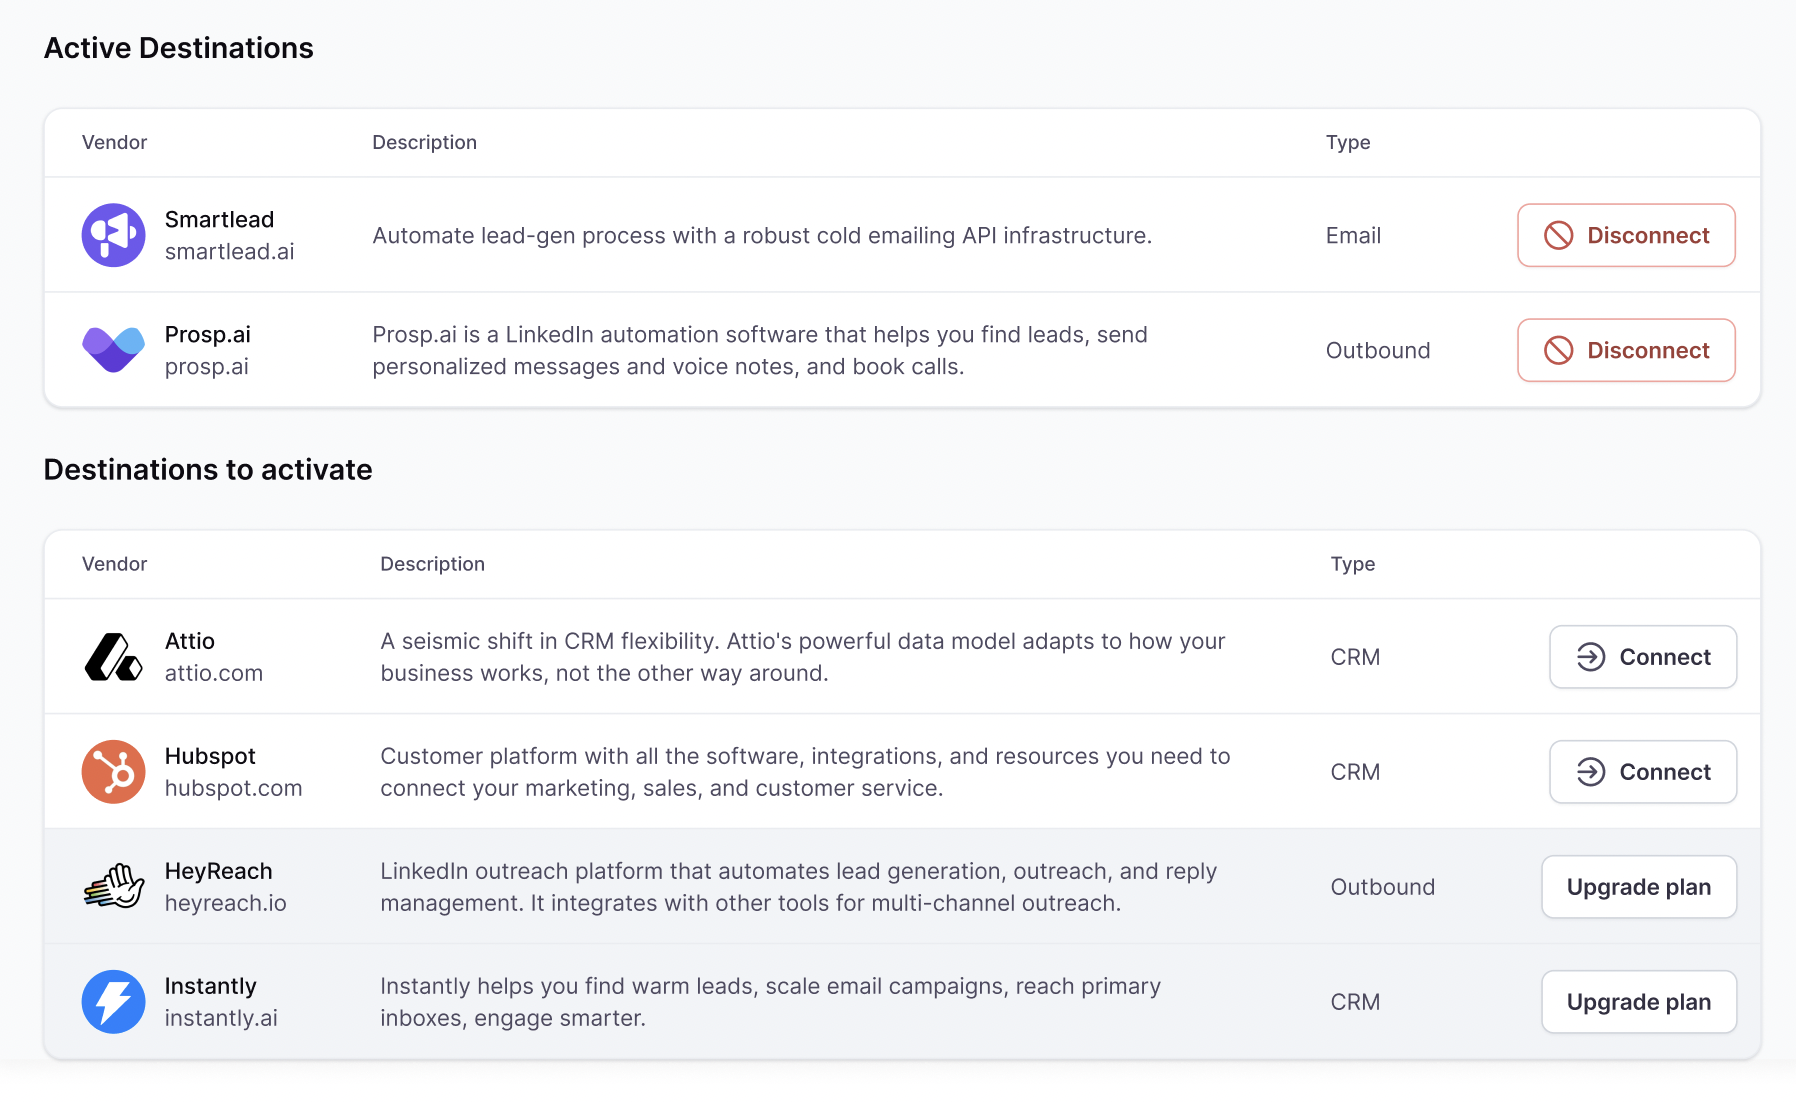Image resolution: width=1796 pixels, height=1102 pixels.
Task: Click Vendor header in Destinations to activate
Action: click(x=114, y=564)
